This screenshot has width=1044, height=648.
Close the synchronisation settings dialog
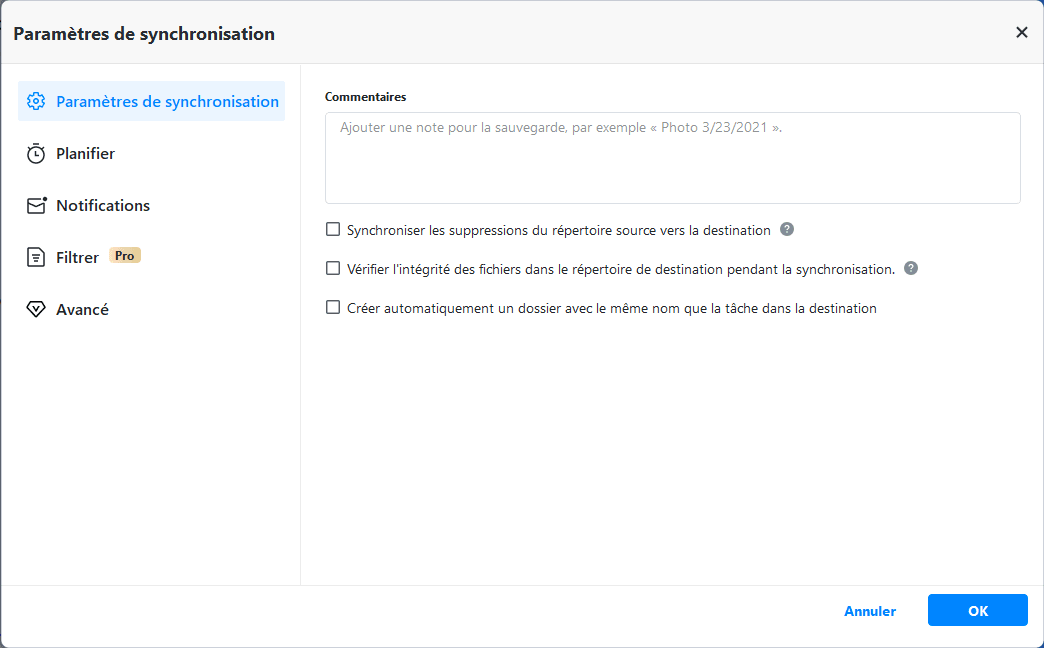[1021, 32]
